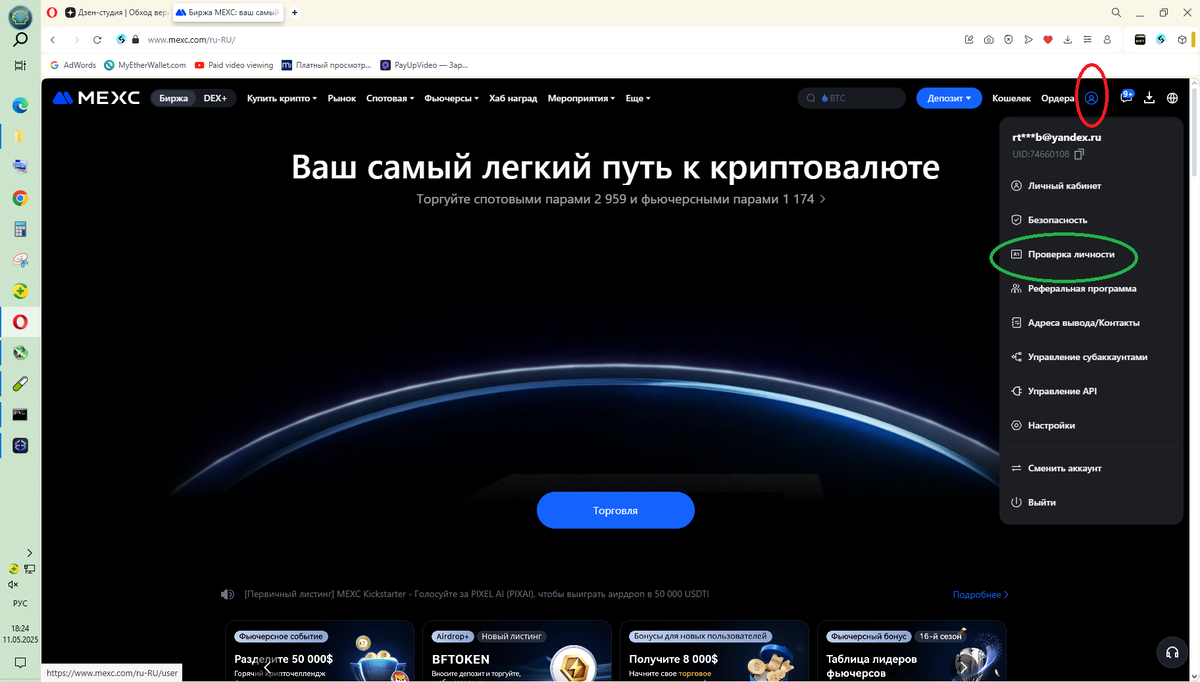Switch to the Дзен-студия browser tab
1200x682 pixels.
pyautogui.click(x=116, y=12)
